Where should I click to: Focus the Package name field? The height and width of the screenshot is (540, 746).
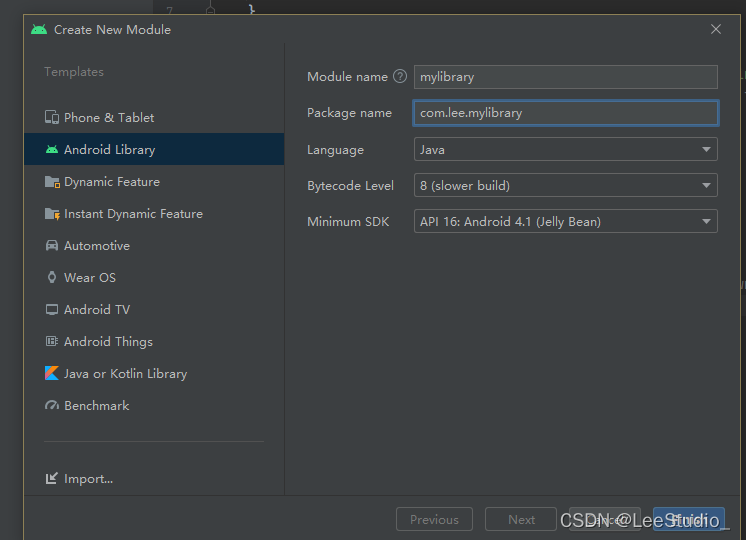tap(566, 113)
